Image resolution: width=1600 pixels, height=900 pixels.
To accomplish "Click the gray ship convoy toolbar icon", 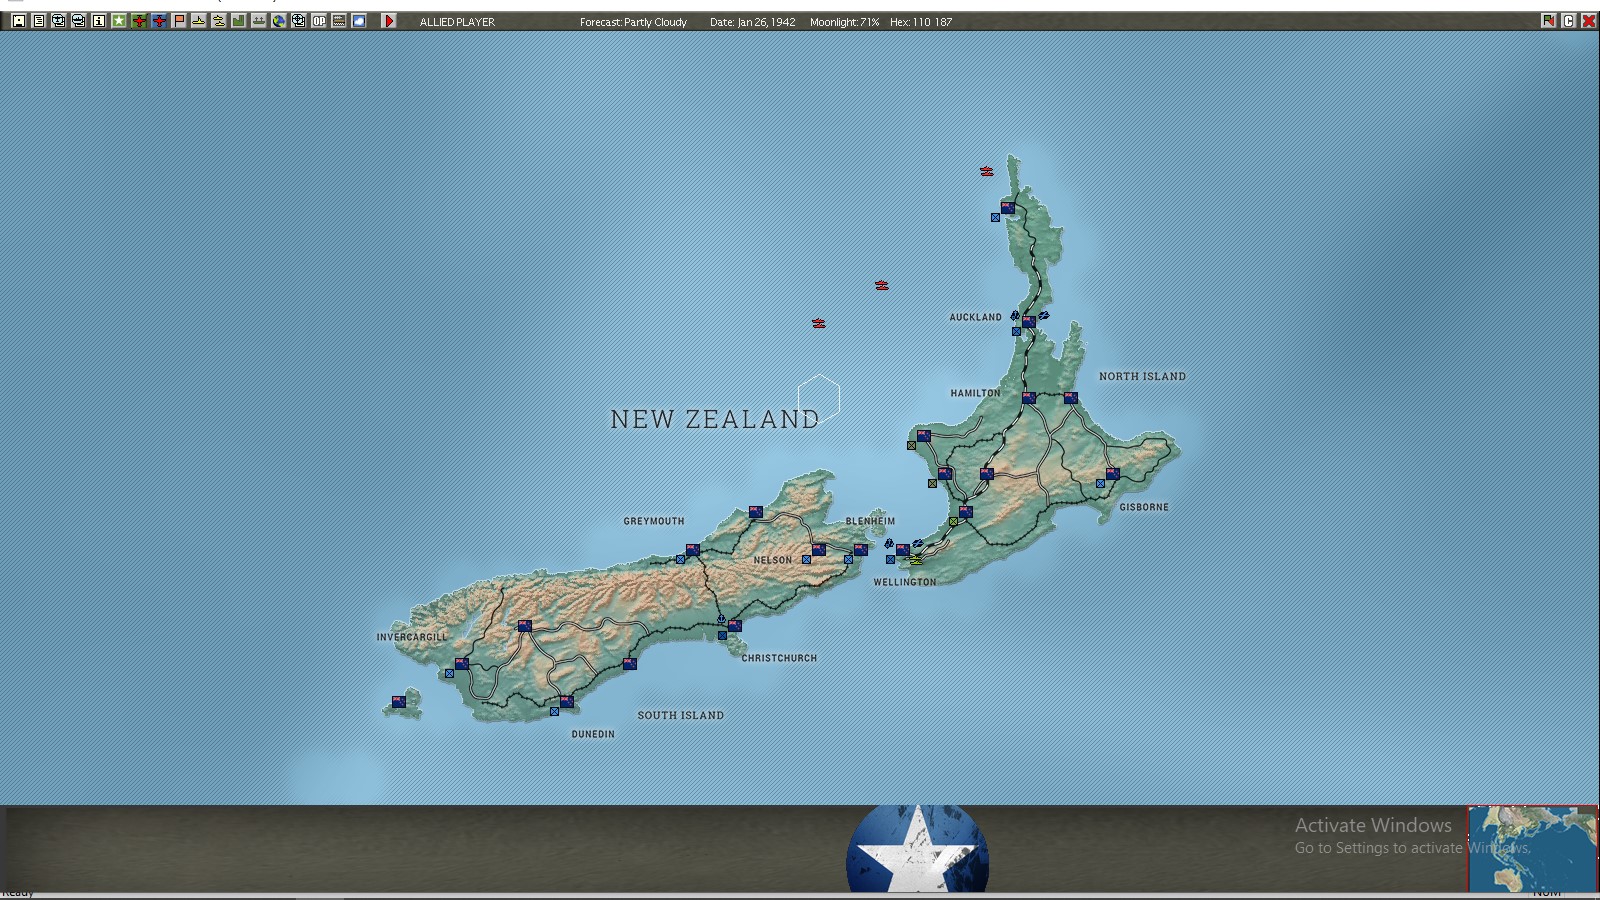I will point(259,21).
